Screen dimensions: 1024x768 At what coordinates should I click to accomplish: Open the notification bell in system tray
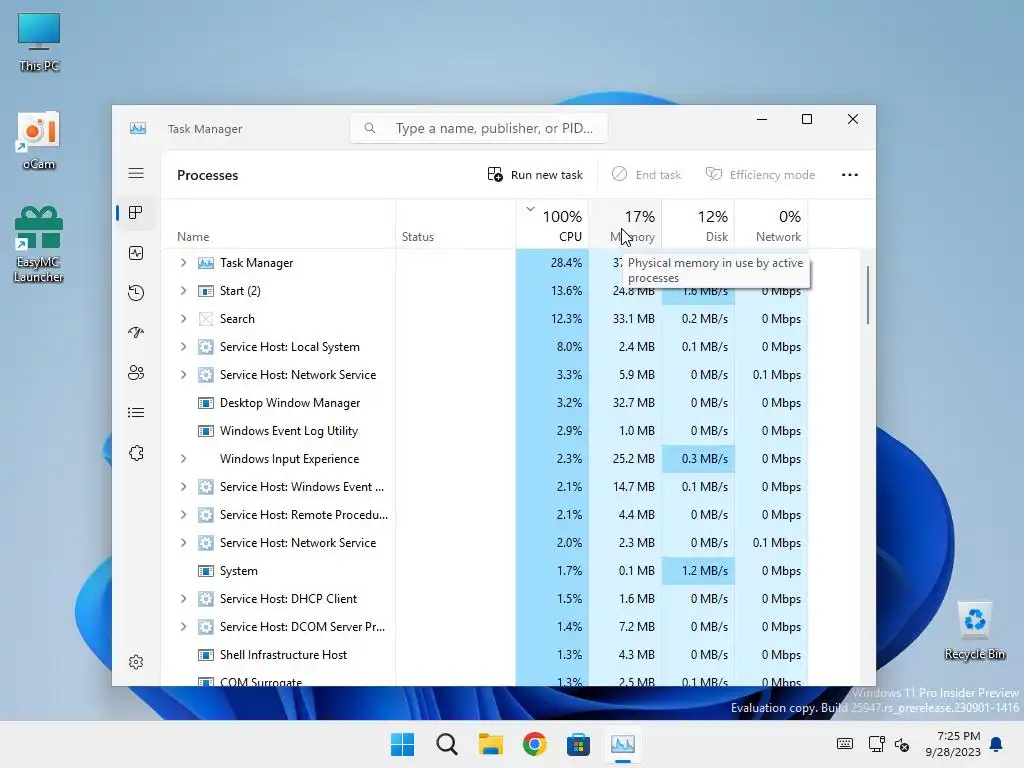point(997,744)
